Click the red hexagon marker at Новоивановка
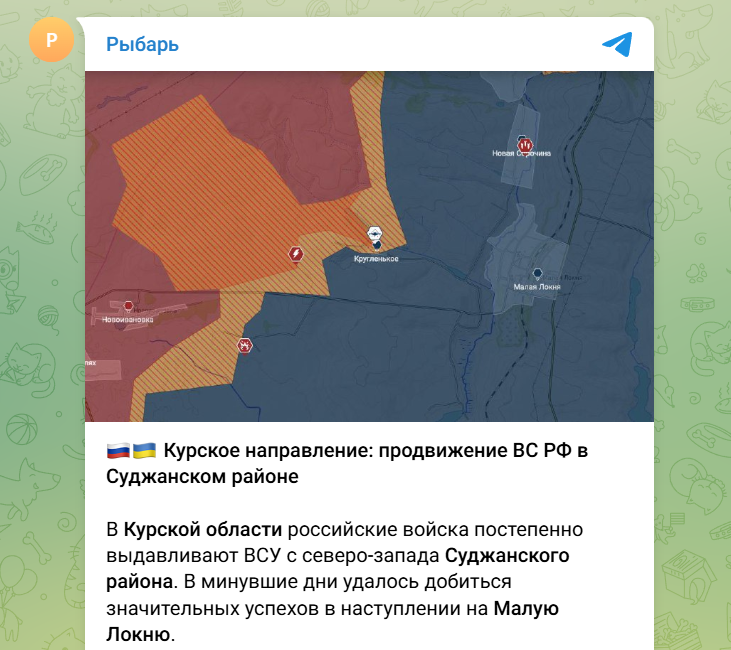Screen dimensions: 731x650 (128, 306)
